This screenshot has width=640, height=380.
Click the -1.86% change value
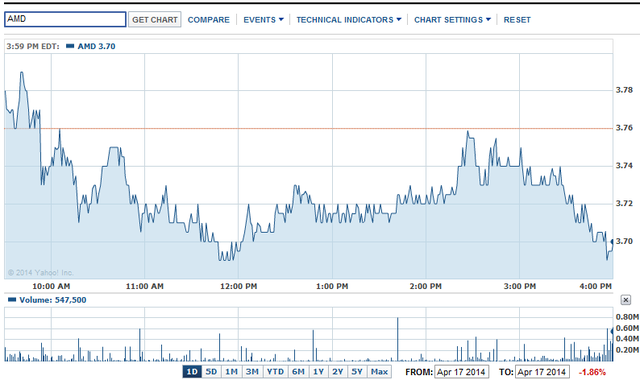coord(592,372)
